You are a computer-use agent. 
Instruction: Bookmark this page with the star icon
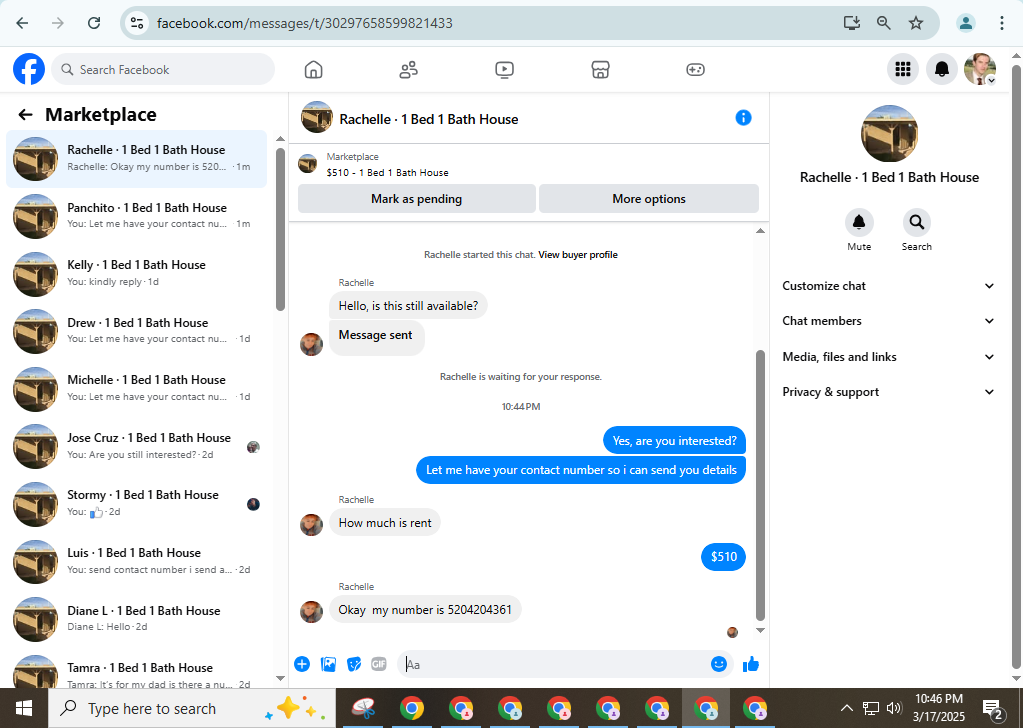coord(916,23)
